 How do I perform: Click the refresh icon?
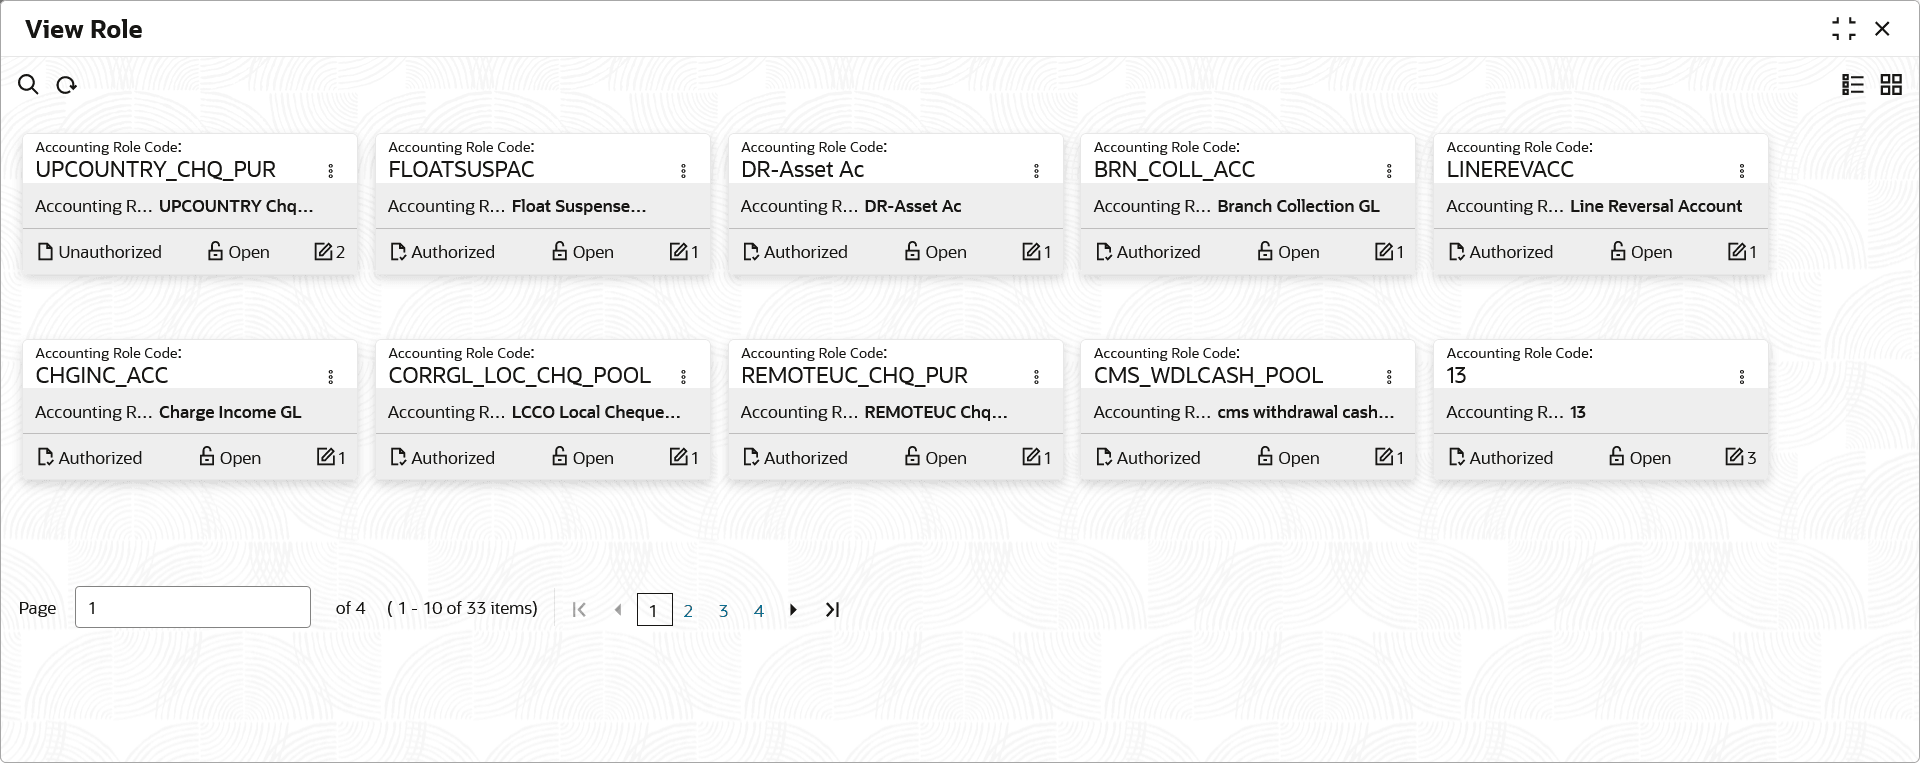(66, 85)
